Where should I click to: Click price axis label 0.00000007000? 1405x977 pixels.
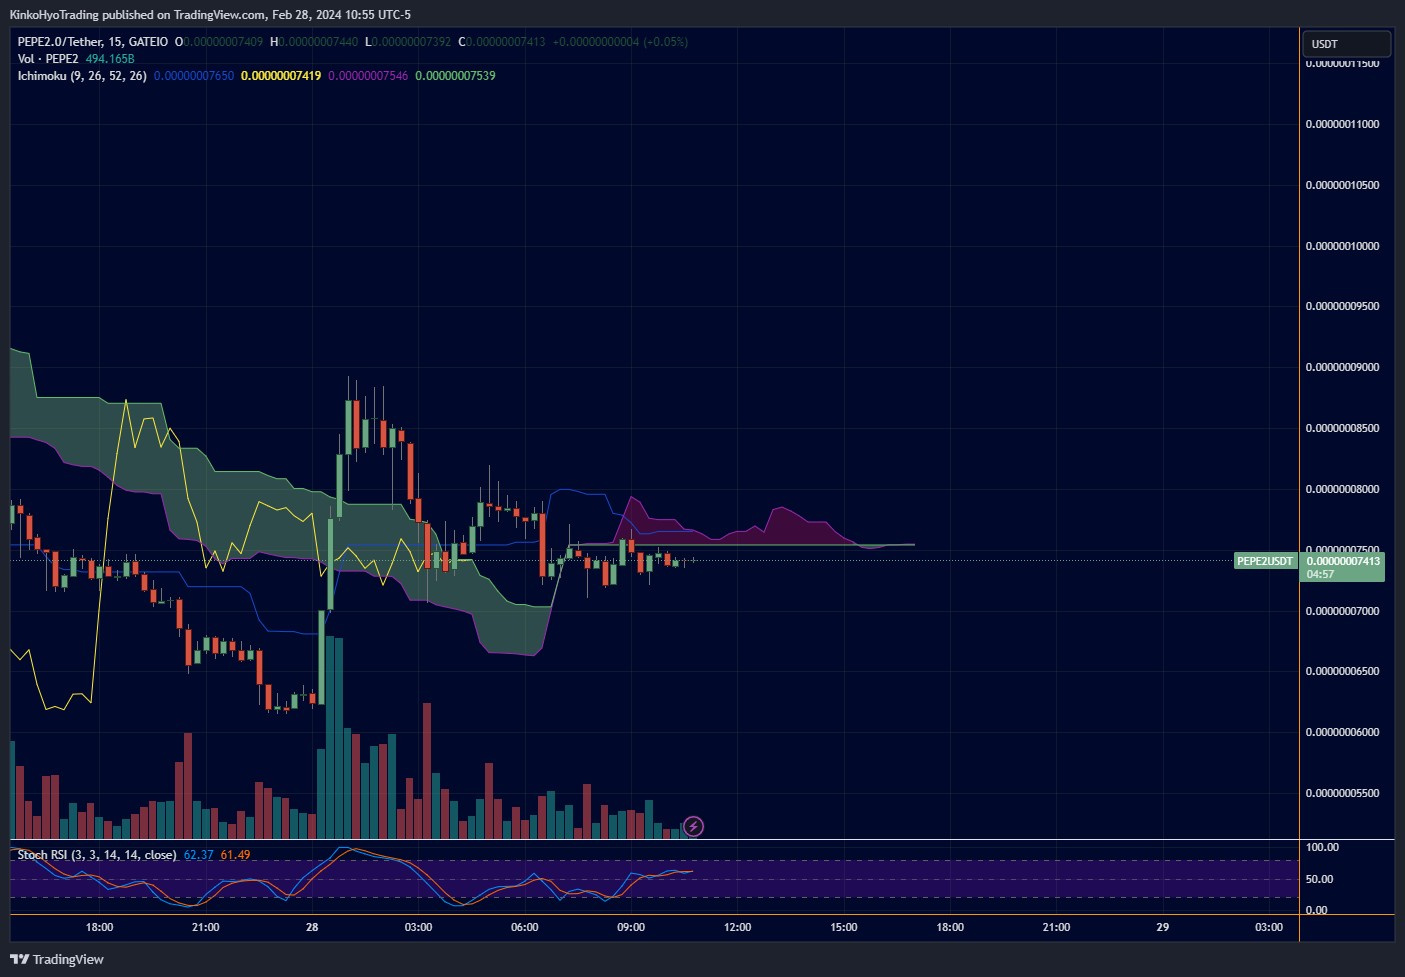pyautogui.click(x=1342, y=611)
